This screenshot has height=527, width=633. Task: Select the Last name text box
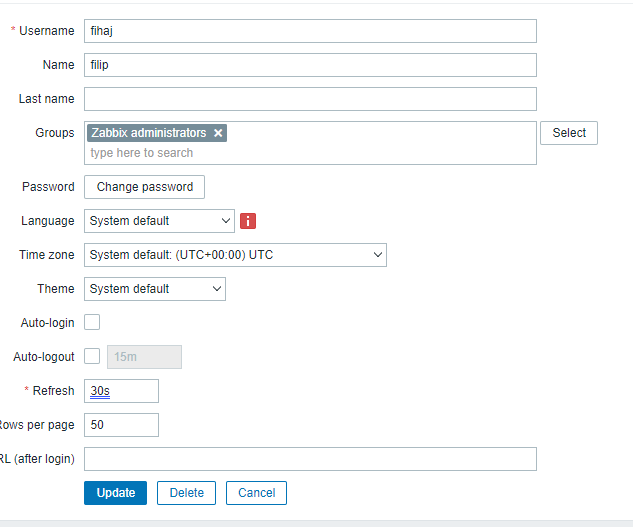[x=310, y=99]
